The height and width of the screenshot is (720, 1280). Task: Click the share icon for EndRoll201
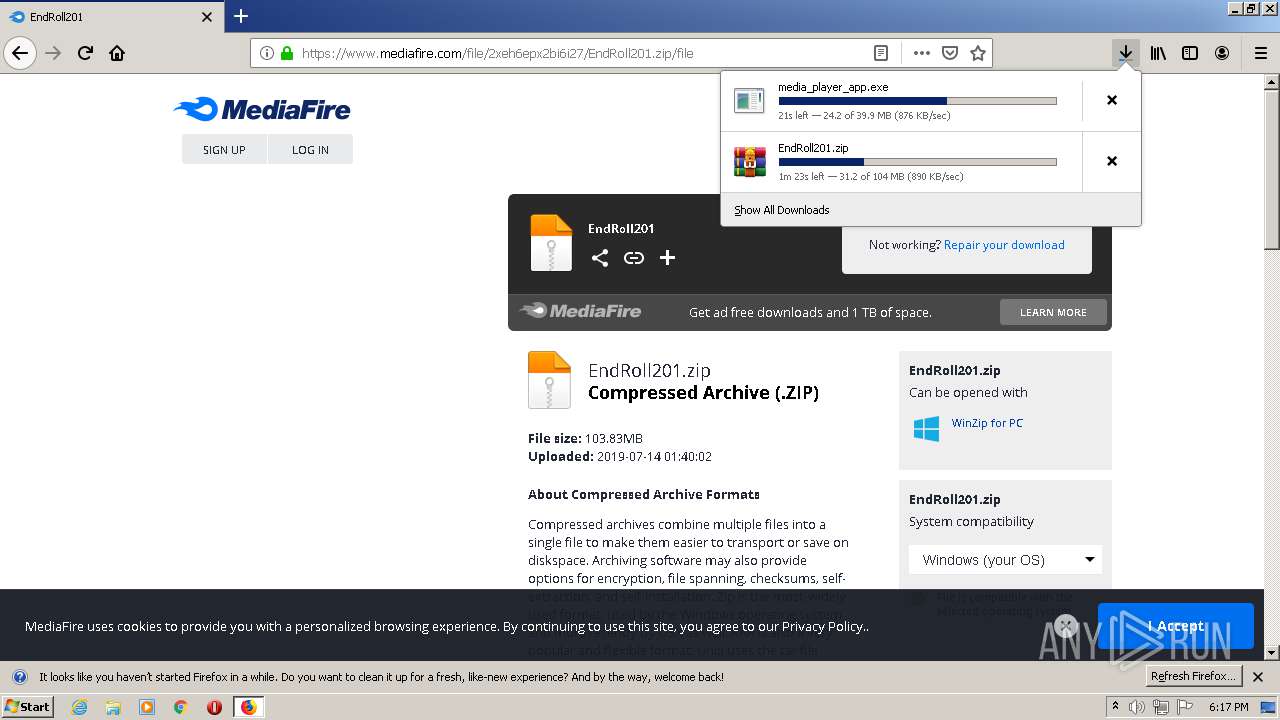600,258
